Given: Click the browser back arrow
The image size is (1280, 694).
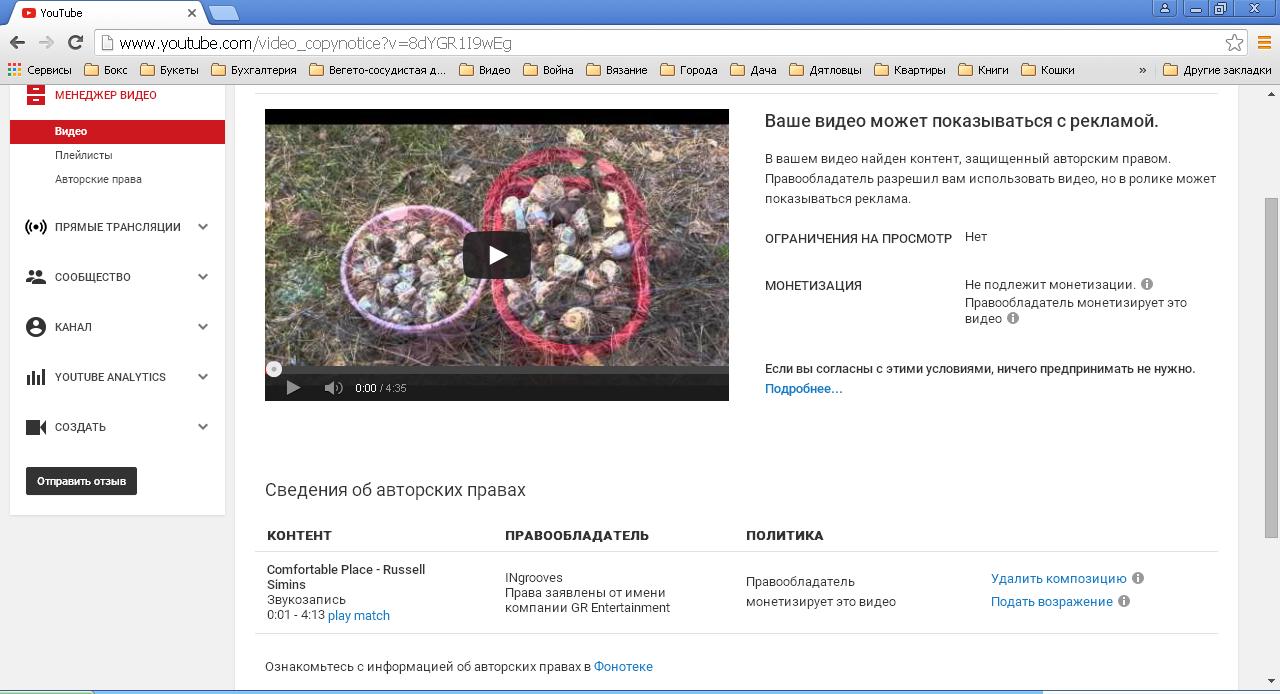Looking at the screenshot, I should tap(17, 43).
